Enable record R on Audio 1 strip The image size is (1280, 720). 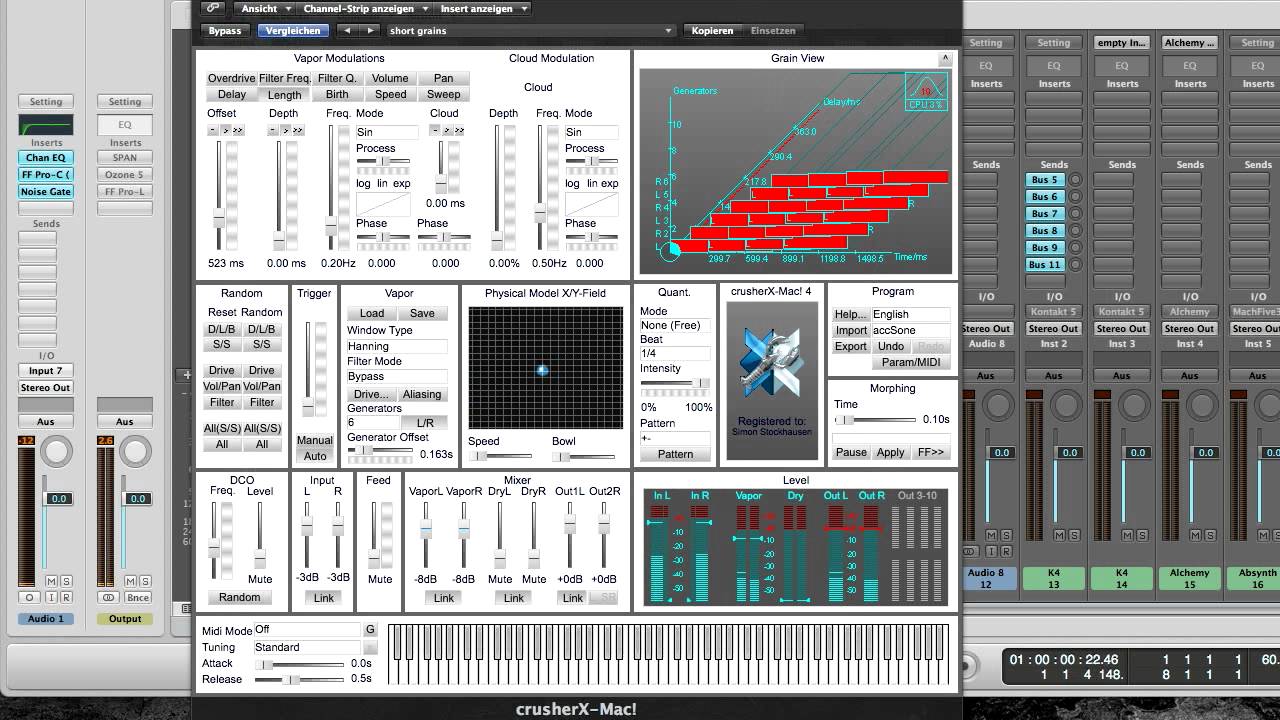[66, 597]
